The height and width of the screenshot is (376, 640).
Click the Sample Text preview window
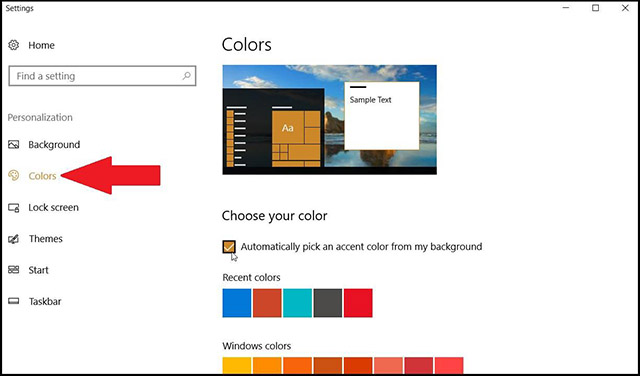point(382,116)
